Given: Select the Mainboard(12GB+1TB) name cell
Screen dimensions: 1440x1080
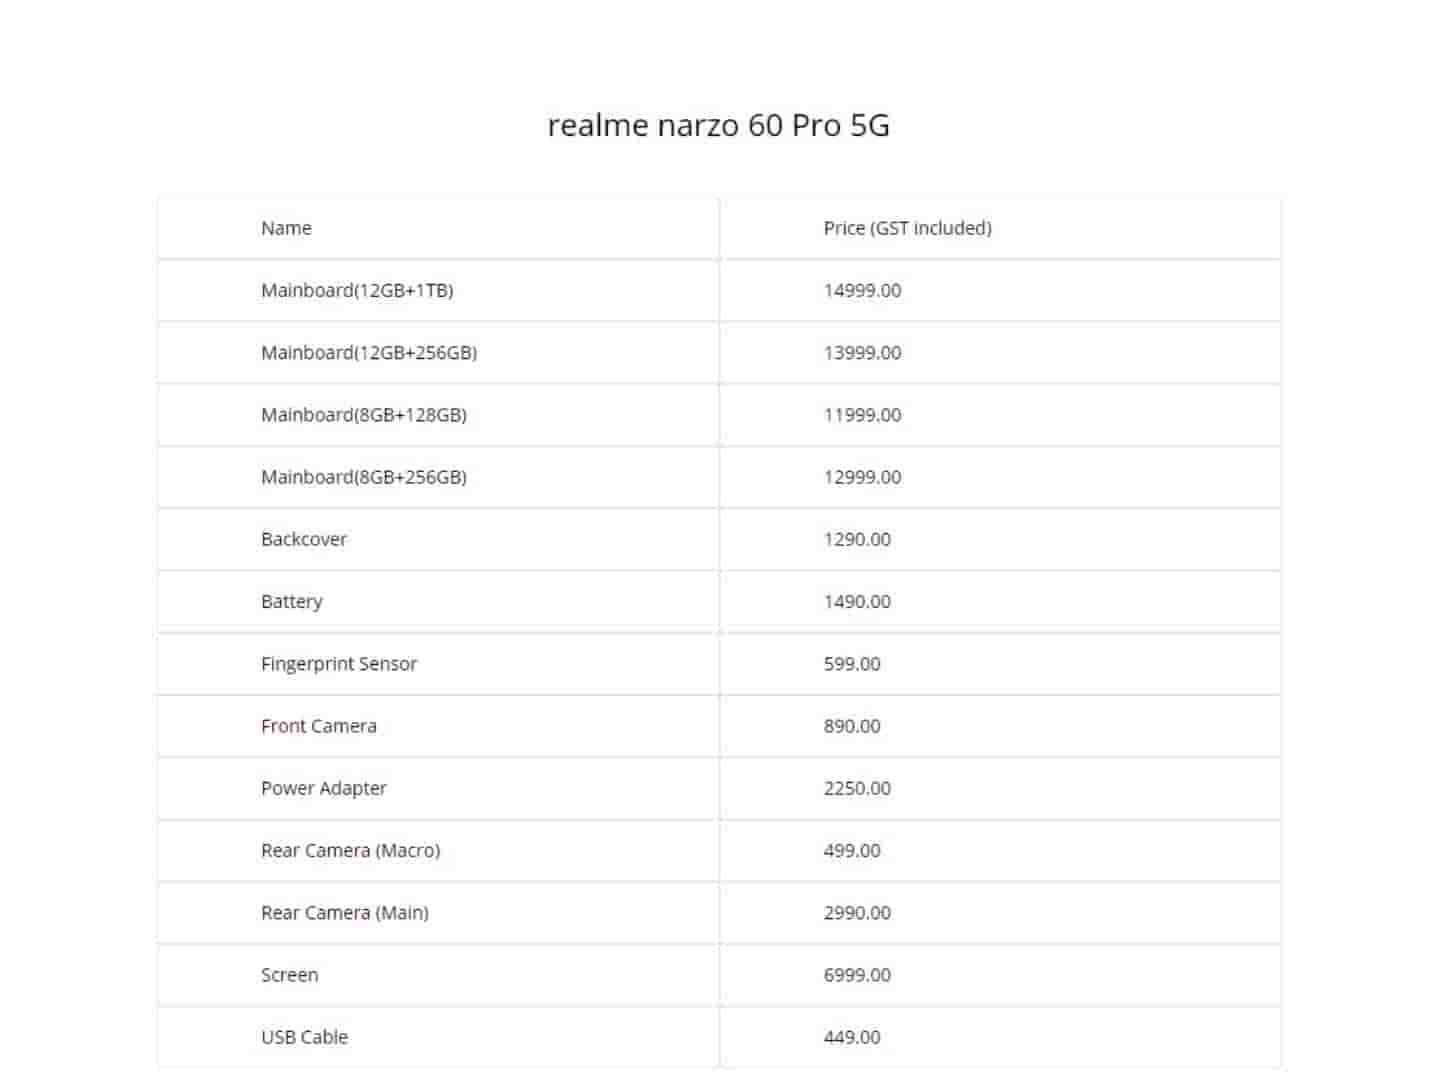Looking at the screenshot, I should [357, 290].
